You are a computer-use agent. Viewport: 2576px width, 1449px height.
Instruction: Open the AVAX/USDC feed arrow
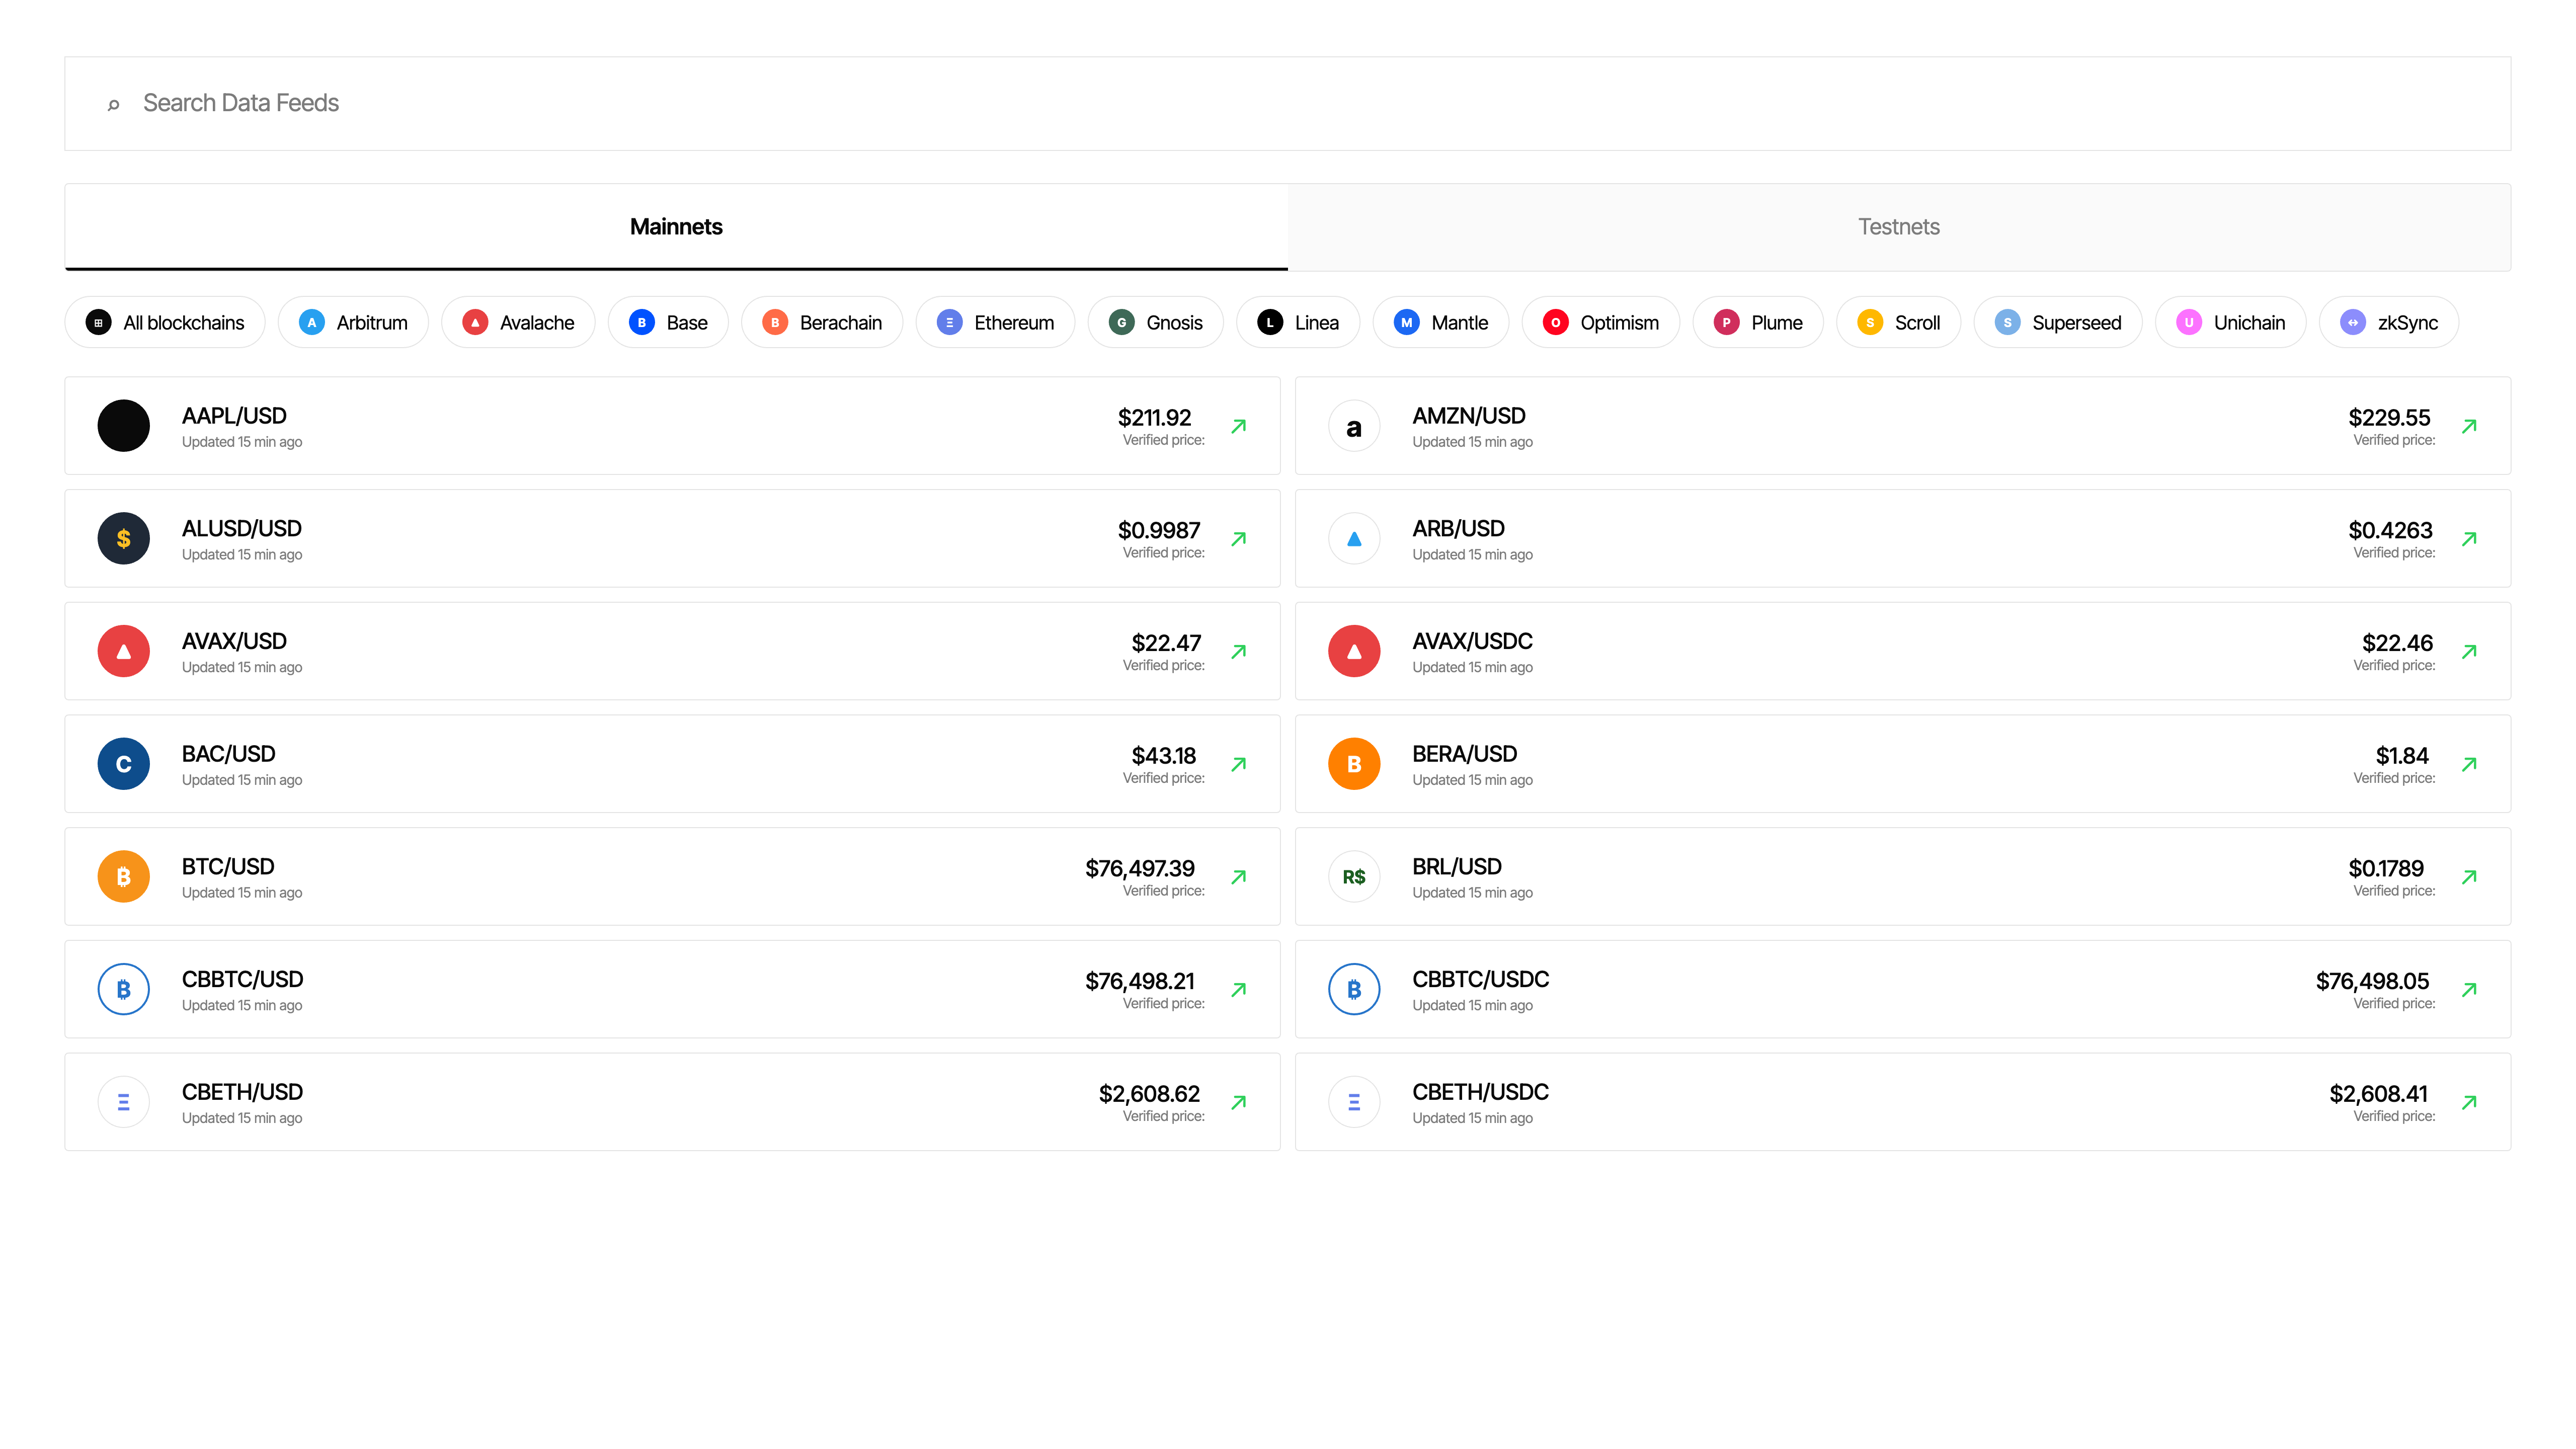pyautogui.click(x=2469, y=652)
